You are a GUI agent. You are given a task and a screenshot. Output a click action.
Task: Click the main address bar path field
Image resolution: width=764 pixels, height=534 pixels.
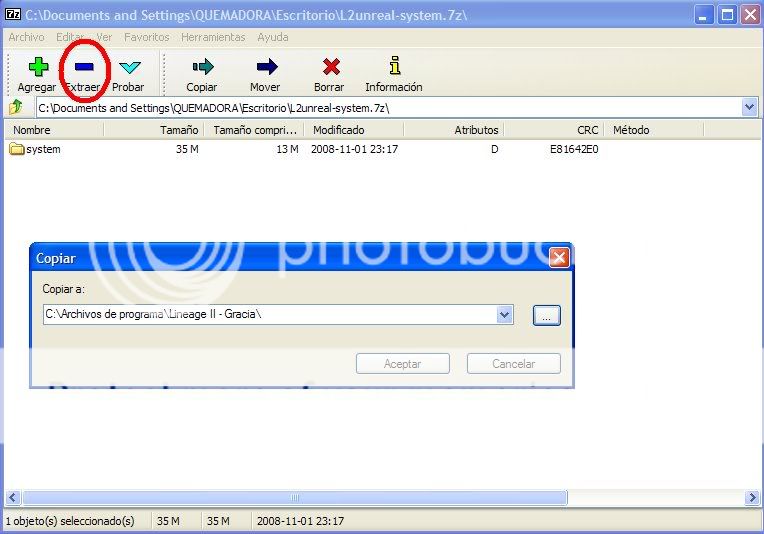tap(389, 107)
